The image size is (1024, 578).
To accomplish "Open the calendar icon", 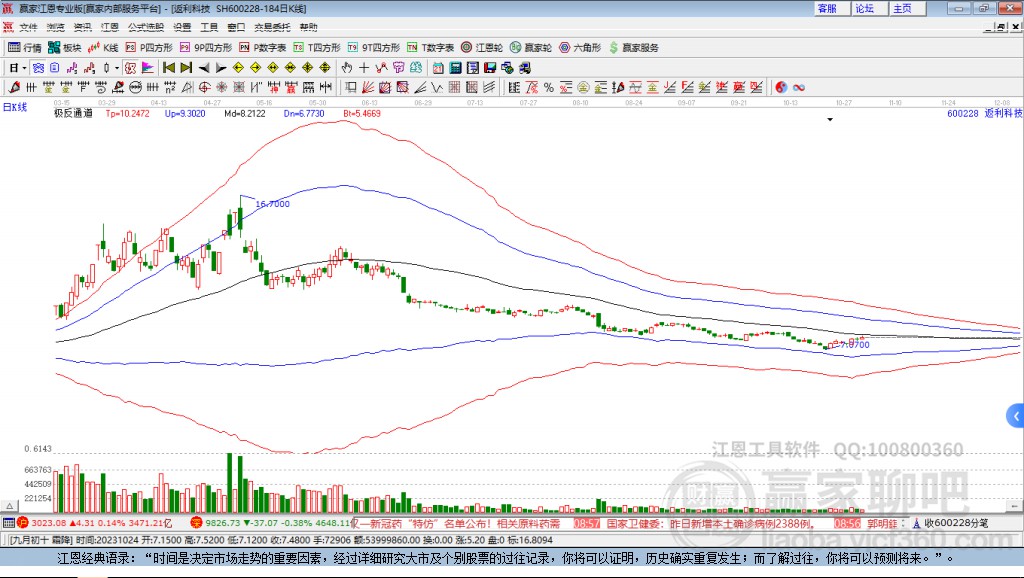I will 438,68.
